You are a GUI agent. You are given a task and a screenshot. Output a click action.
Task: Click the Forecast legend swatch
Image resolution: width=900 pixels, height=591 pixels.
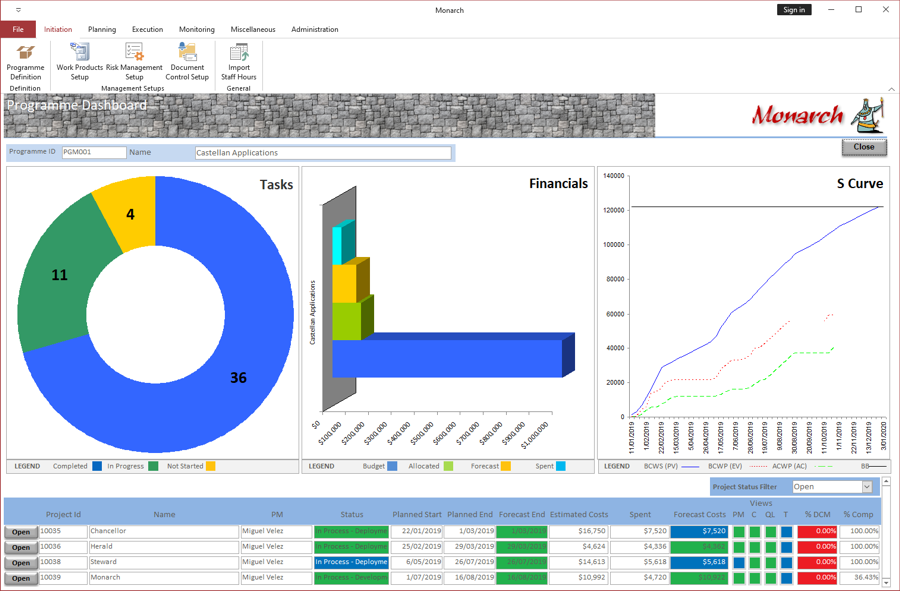[x=506, y=466]
